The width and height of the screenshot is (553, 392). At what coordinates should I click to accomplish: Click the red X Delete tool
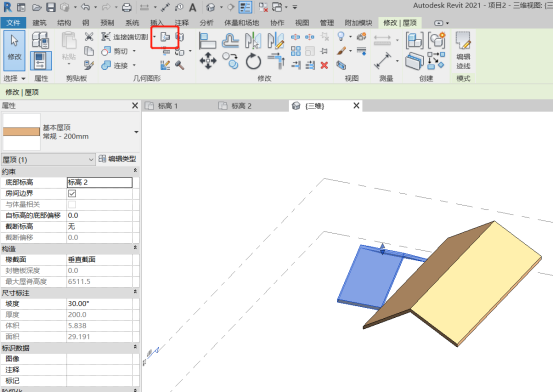pyautogui.click(x=324, y=65)
